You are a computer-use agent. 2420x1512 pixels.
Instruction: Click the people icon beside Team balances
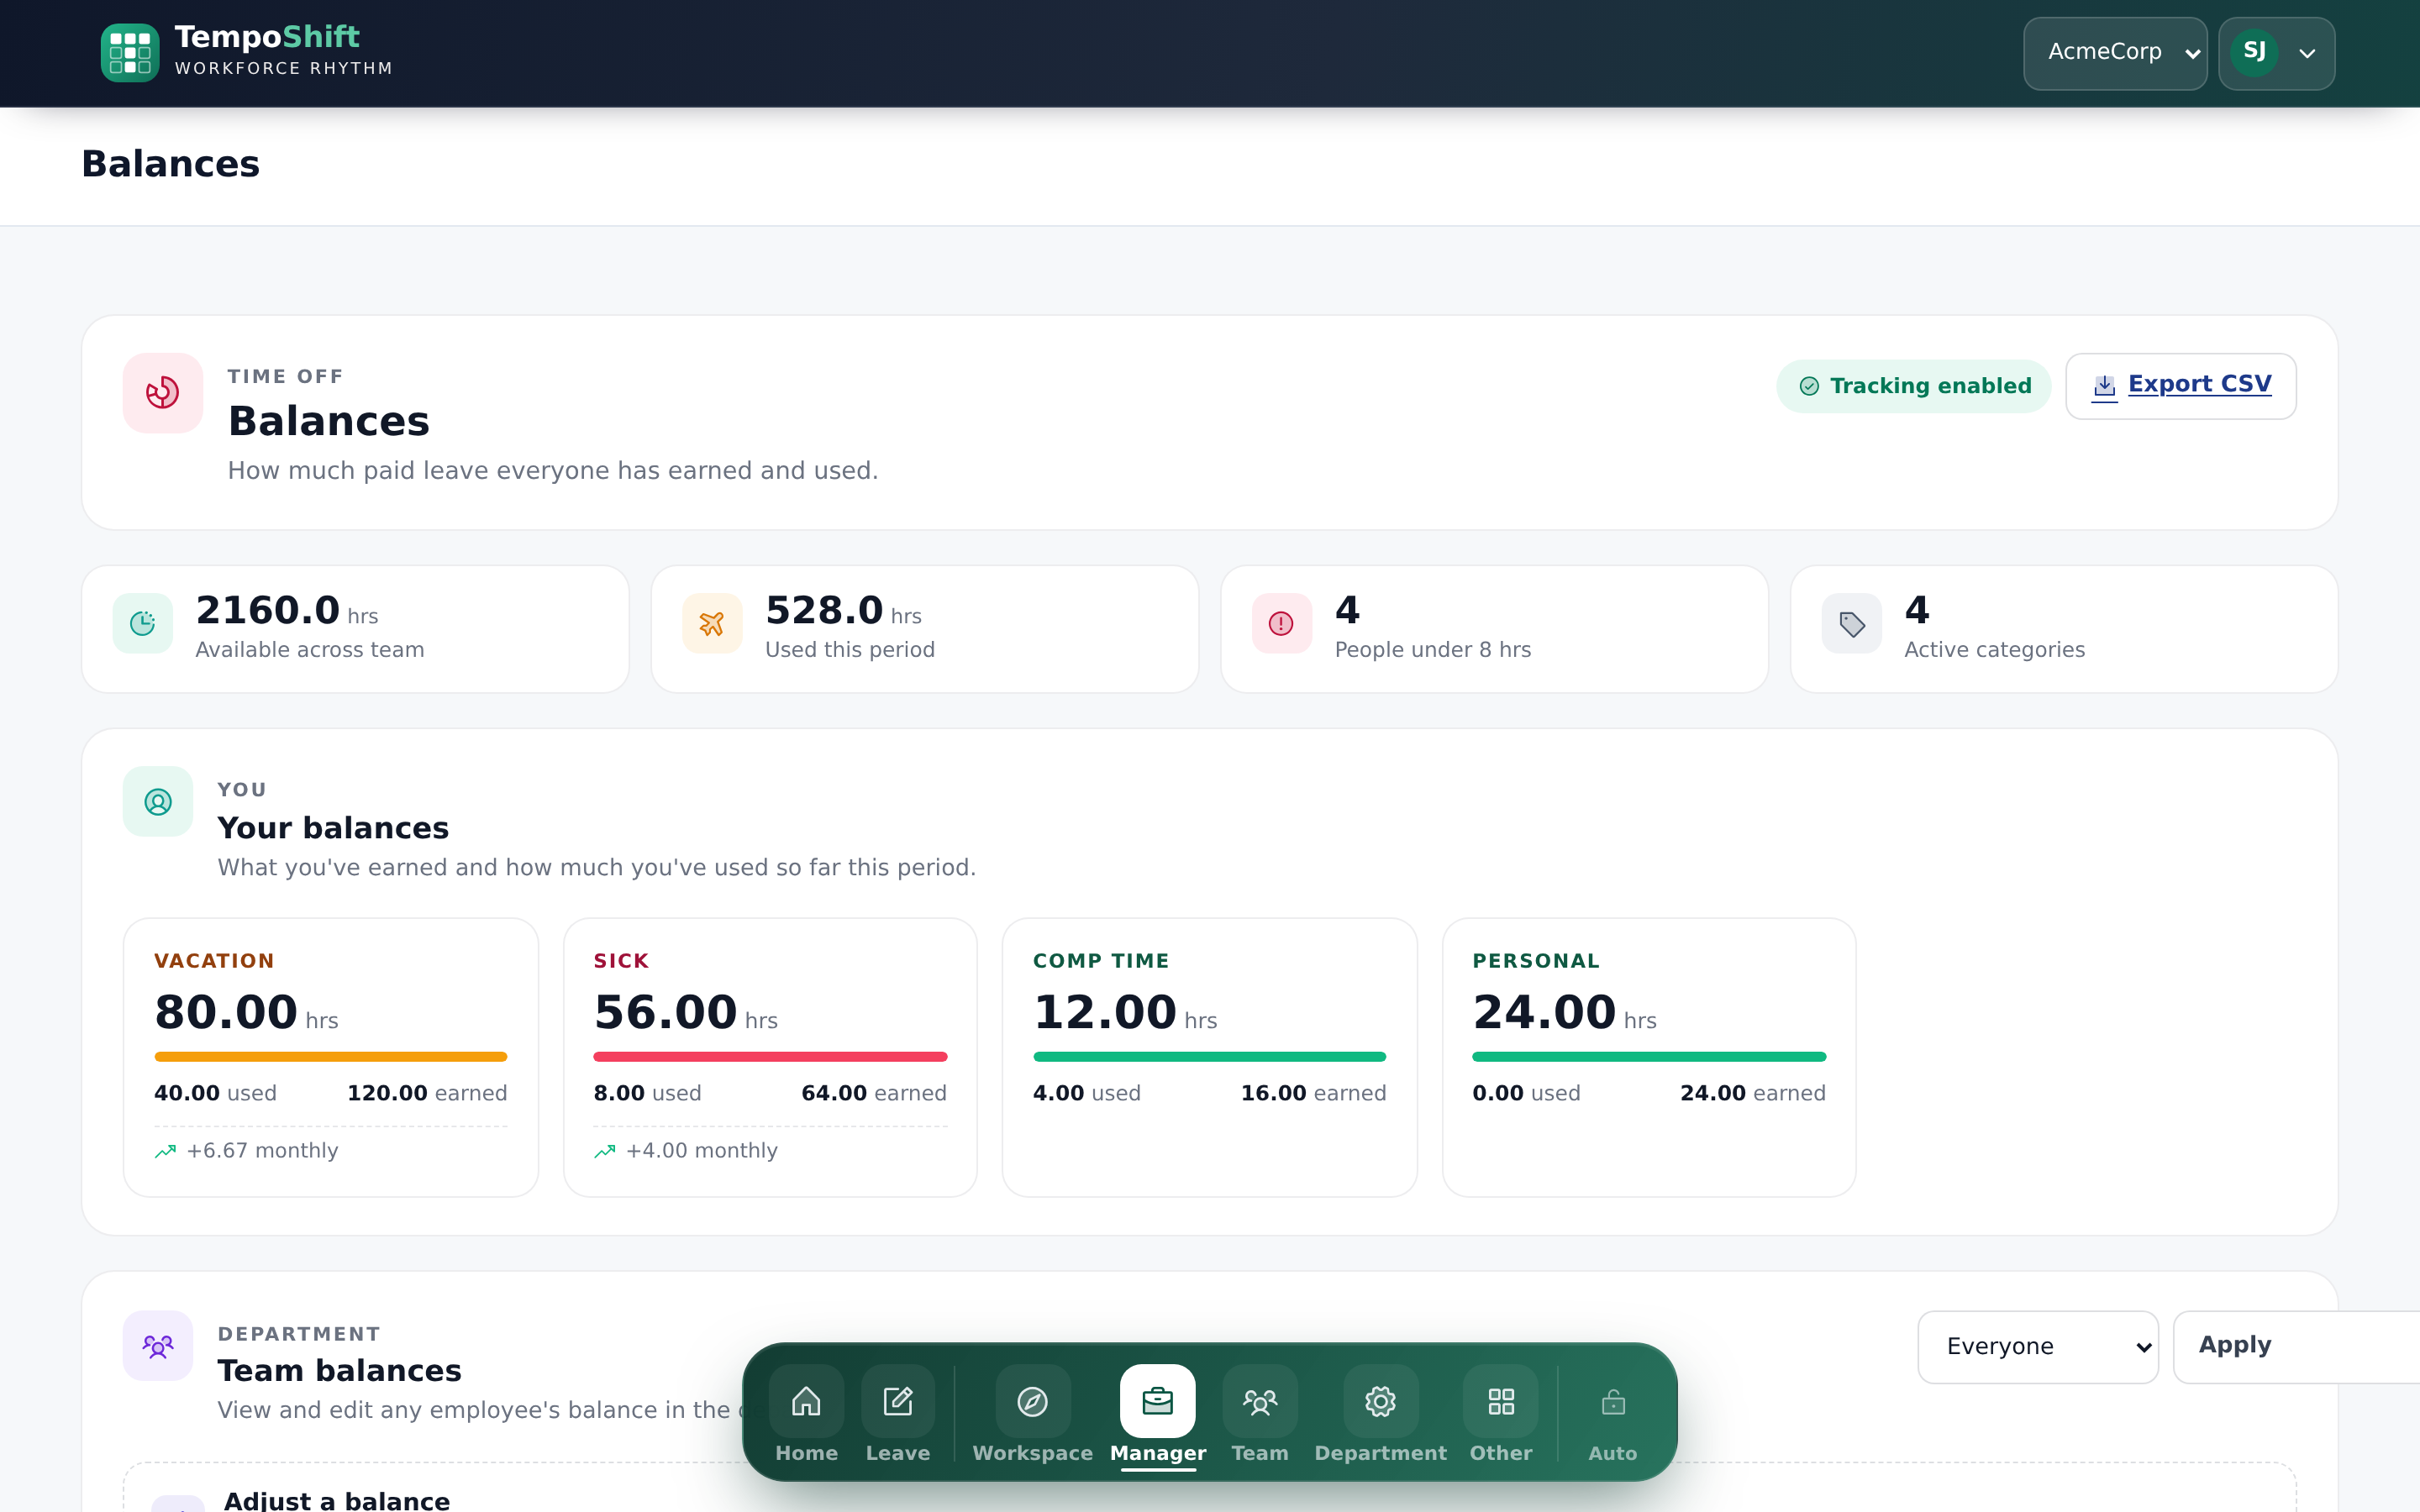158,1346
